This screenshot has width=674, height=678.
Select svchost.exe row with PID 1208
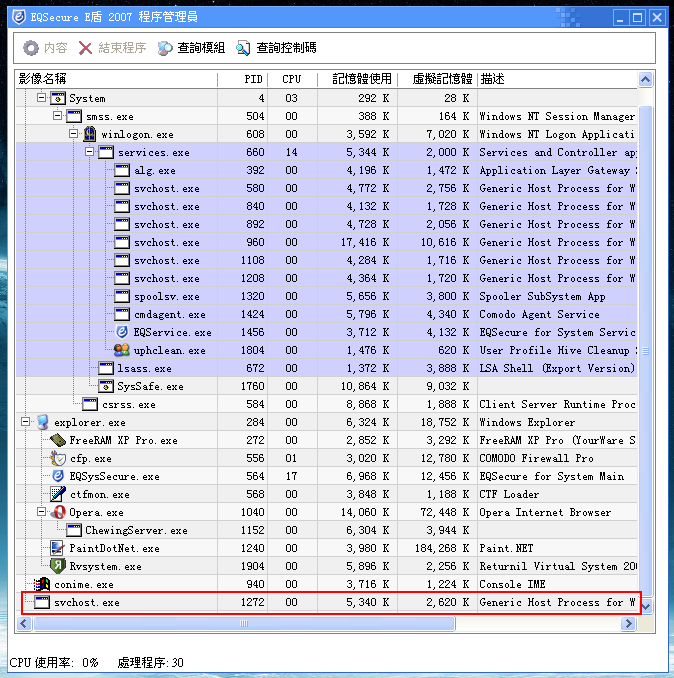point(326,278)
